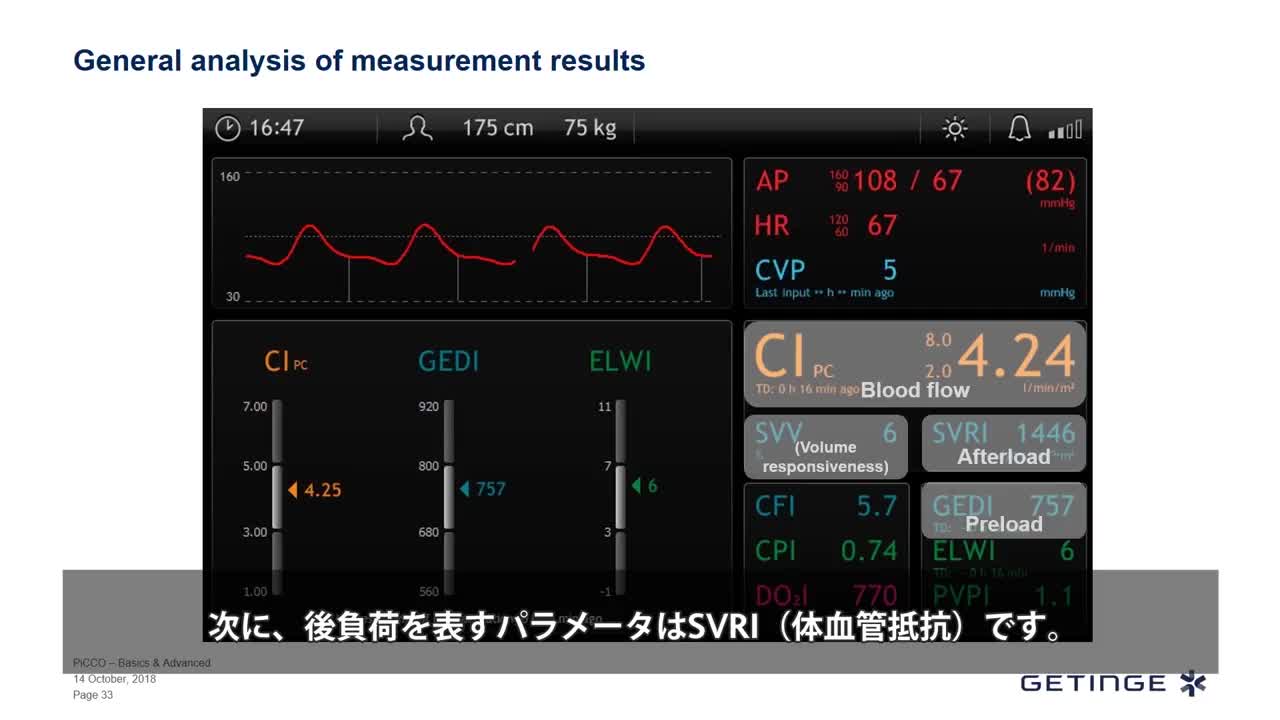Click the 16:47 time display
The height and width of the screenshot is (720, 1280).
pos(276,128)
